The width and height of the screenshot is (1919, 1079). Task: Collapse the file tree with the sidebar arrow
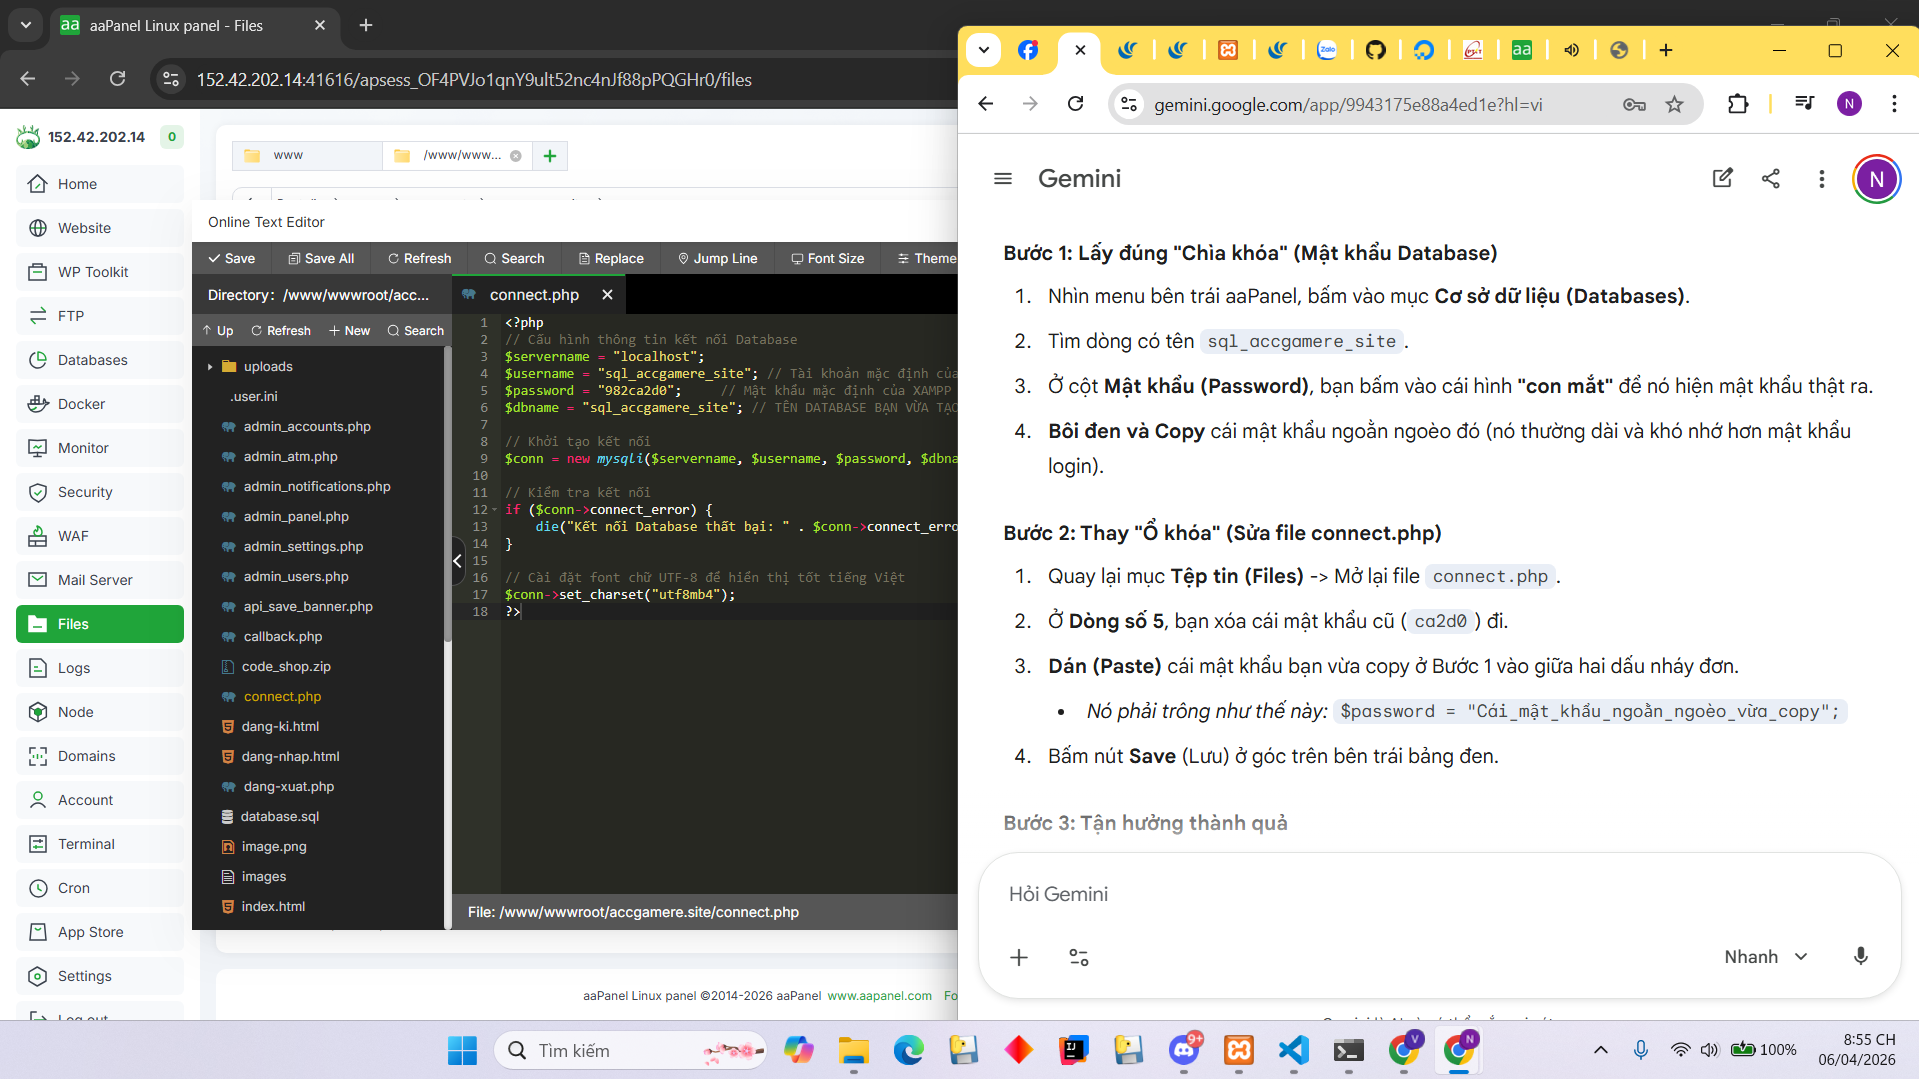tap(458, 561)
